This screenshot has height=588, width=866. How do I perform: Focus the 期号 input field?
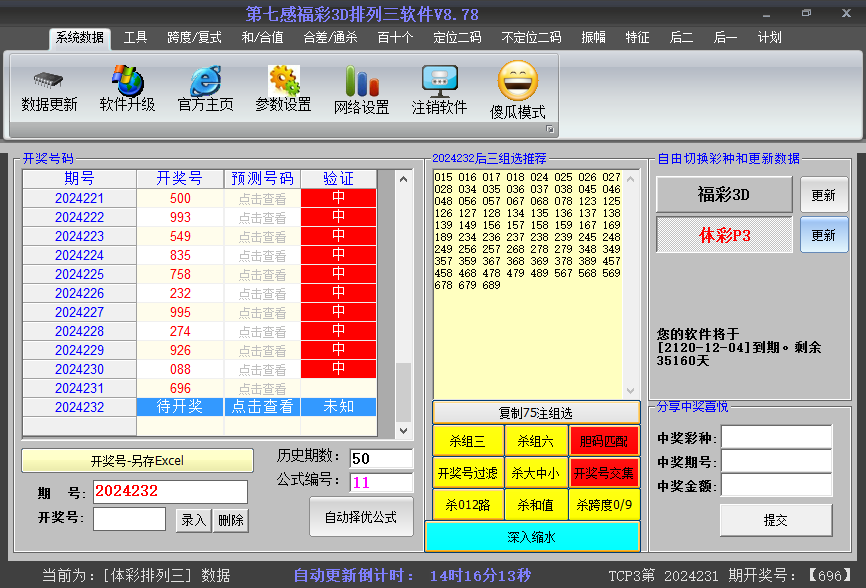(170, 491)
